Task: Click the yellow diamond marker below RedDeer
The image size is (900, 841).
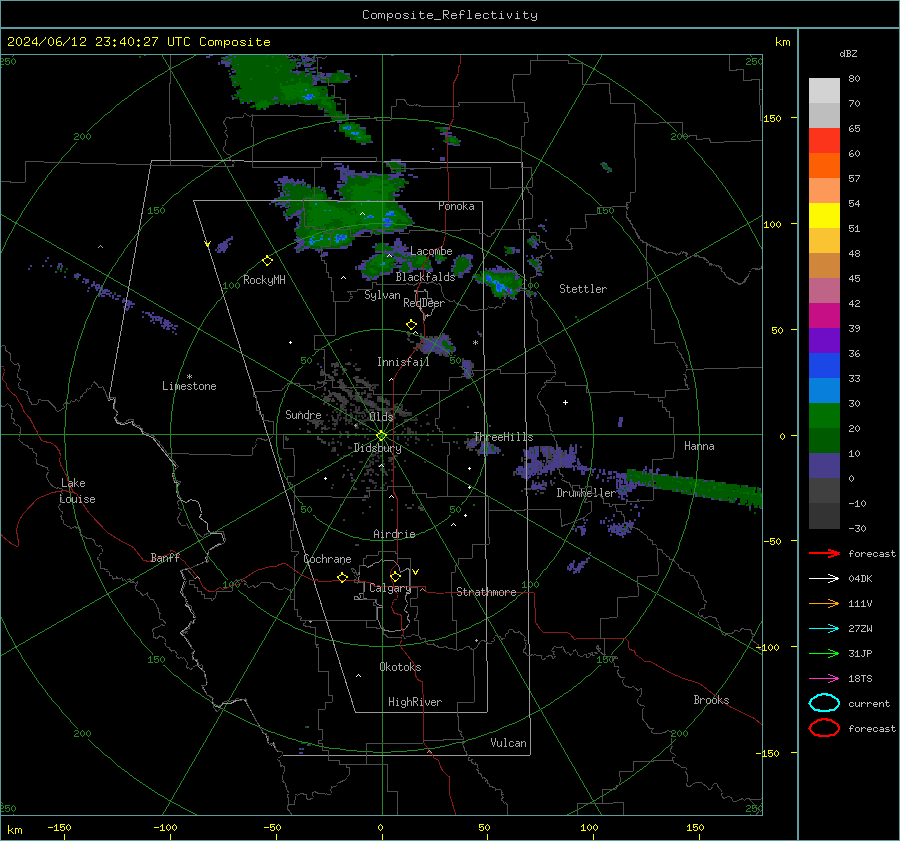Action: tap(411, 325)
